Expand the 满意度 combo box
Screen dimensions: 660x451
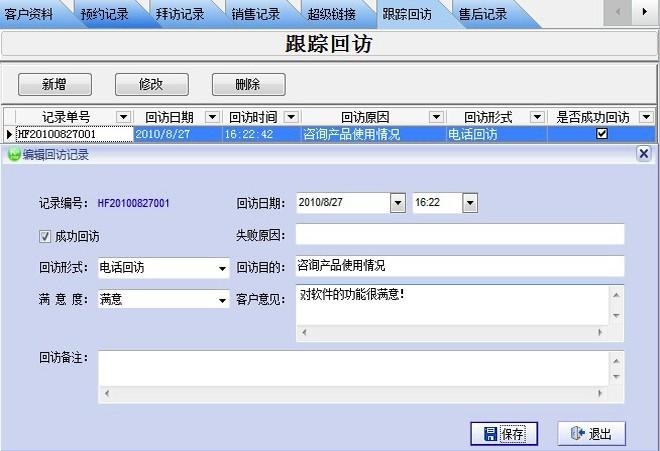coord(222,299)
